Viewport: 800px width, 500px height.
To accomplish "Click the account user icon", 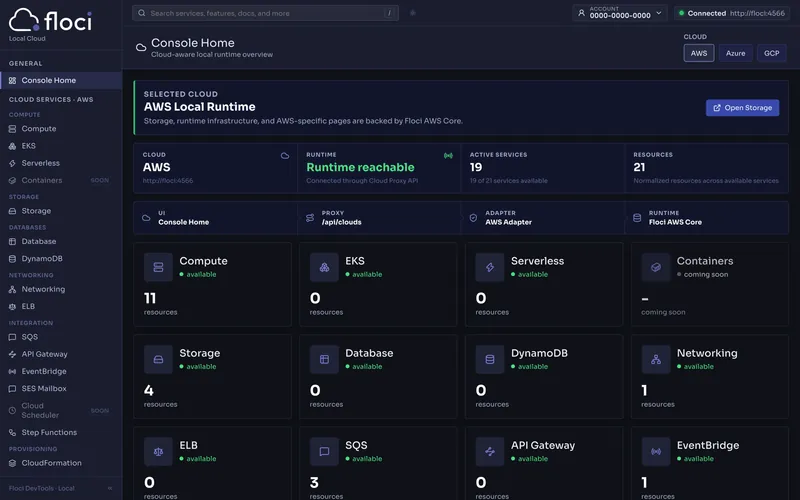I will [x=581, y=13].
